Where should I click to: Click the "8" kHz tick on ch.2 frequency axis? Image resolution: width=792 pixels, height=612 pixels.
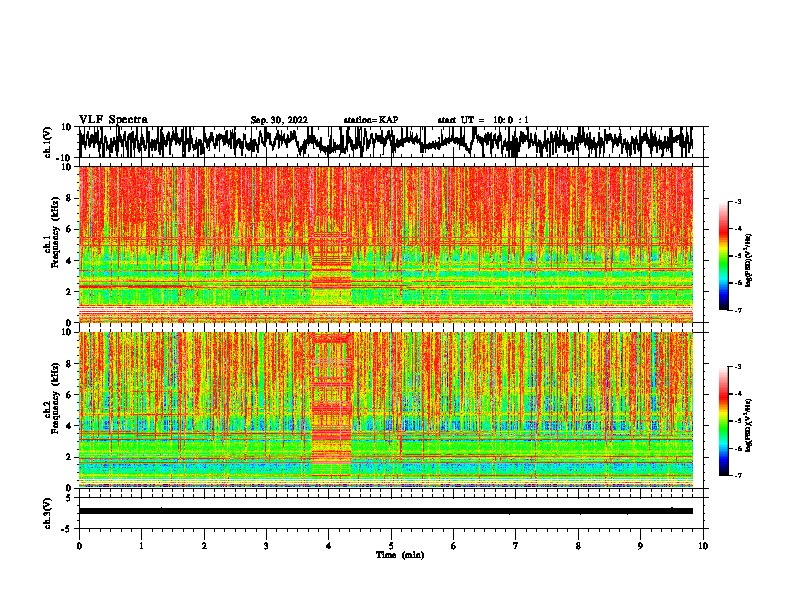69,364
